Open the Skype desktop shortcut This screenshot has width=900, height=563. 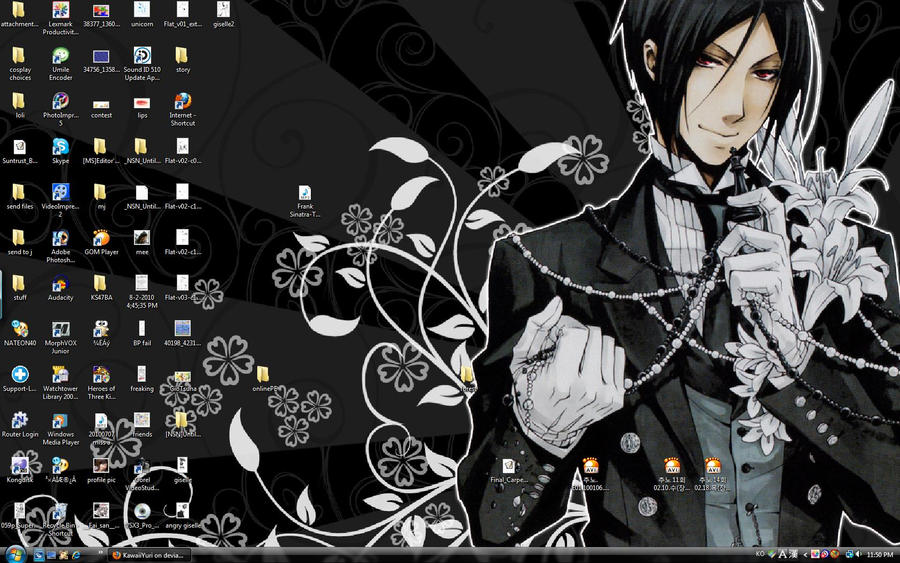pos(60,151)
